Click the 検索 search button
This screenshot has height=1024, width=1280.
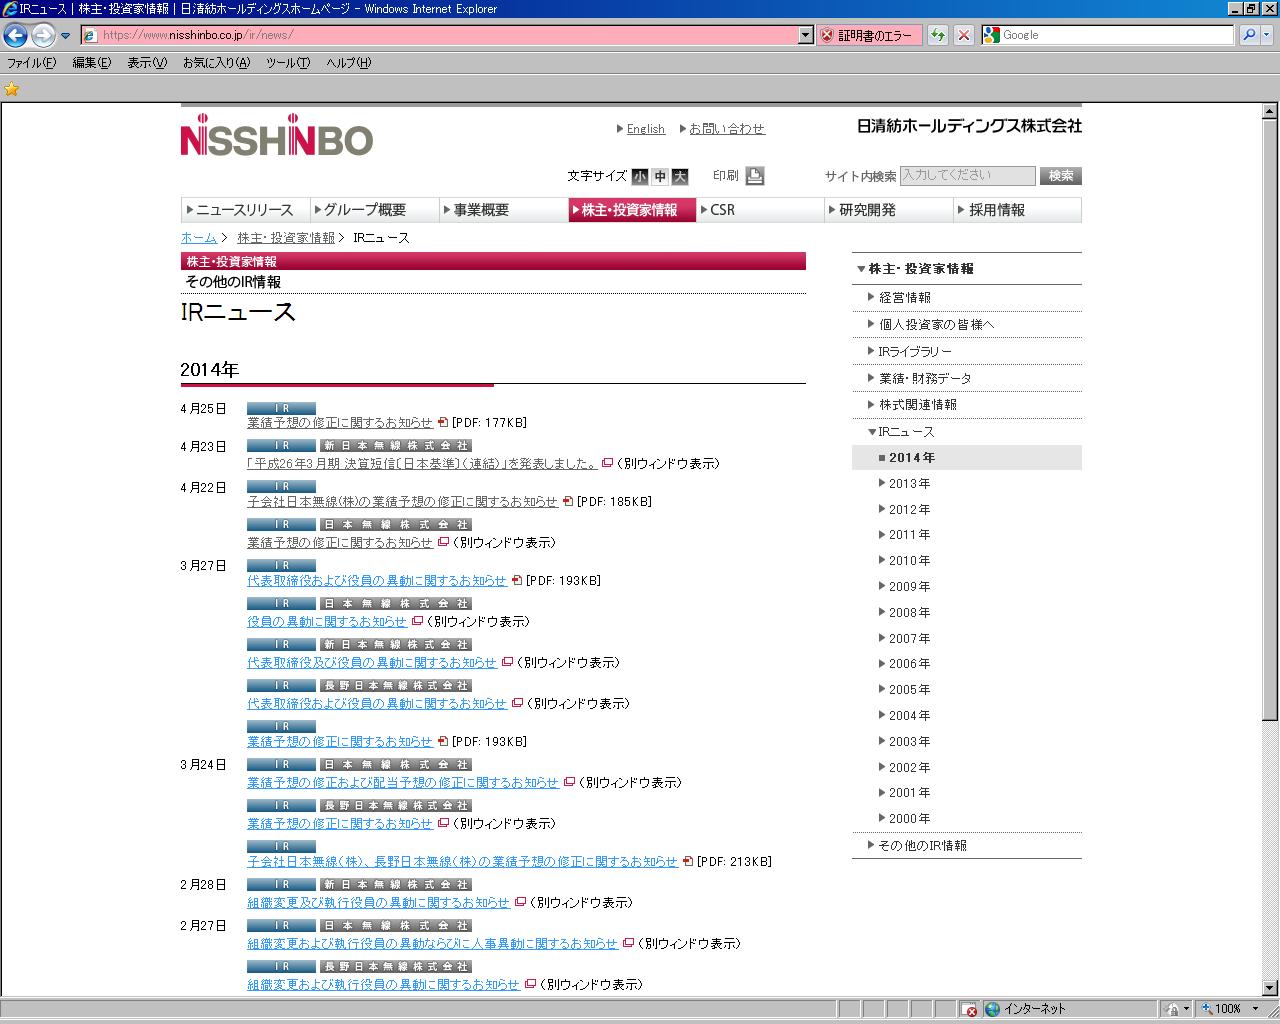pos(1060,176)
